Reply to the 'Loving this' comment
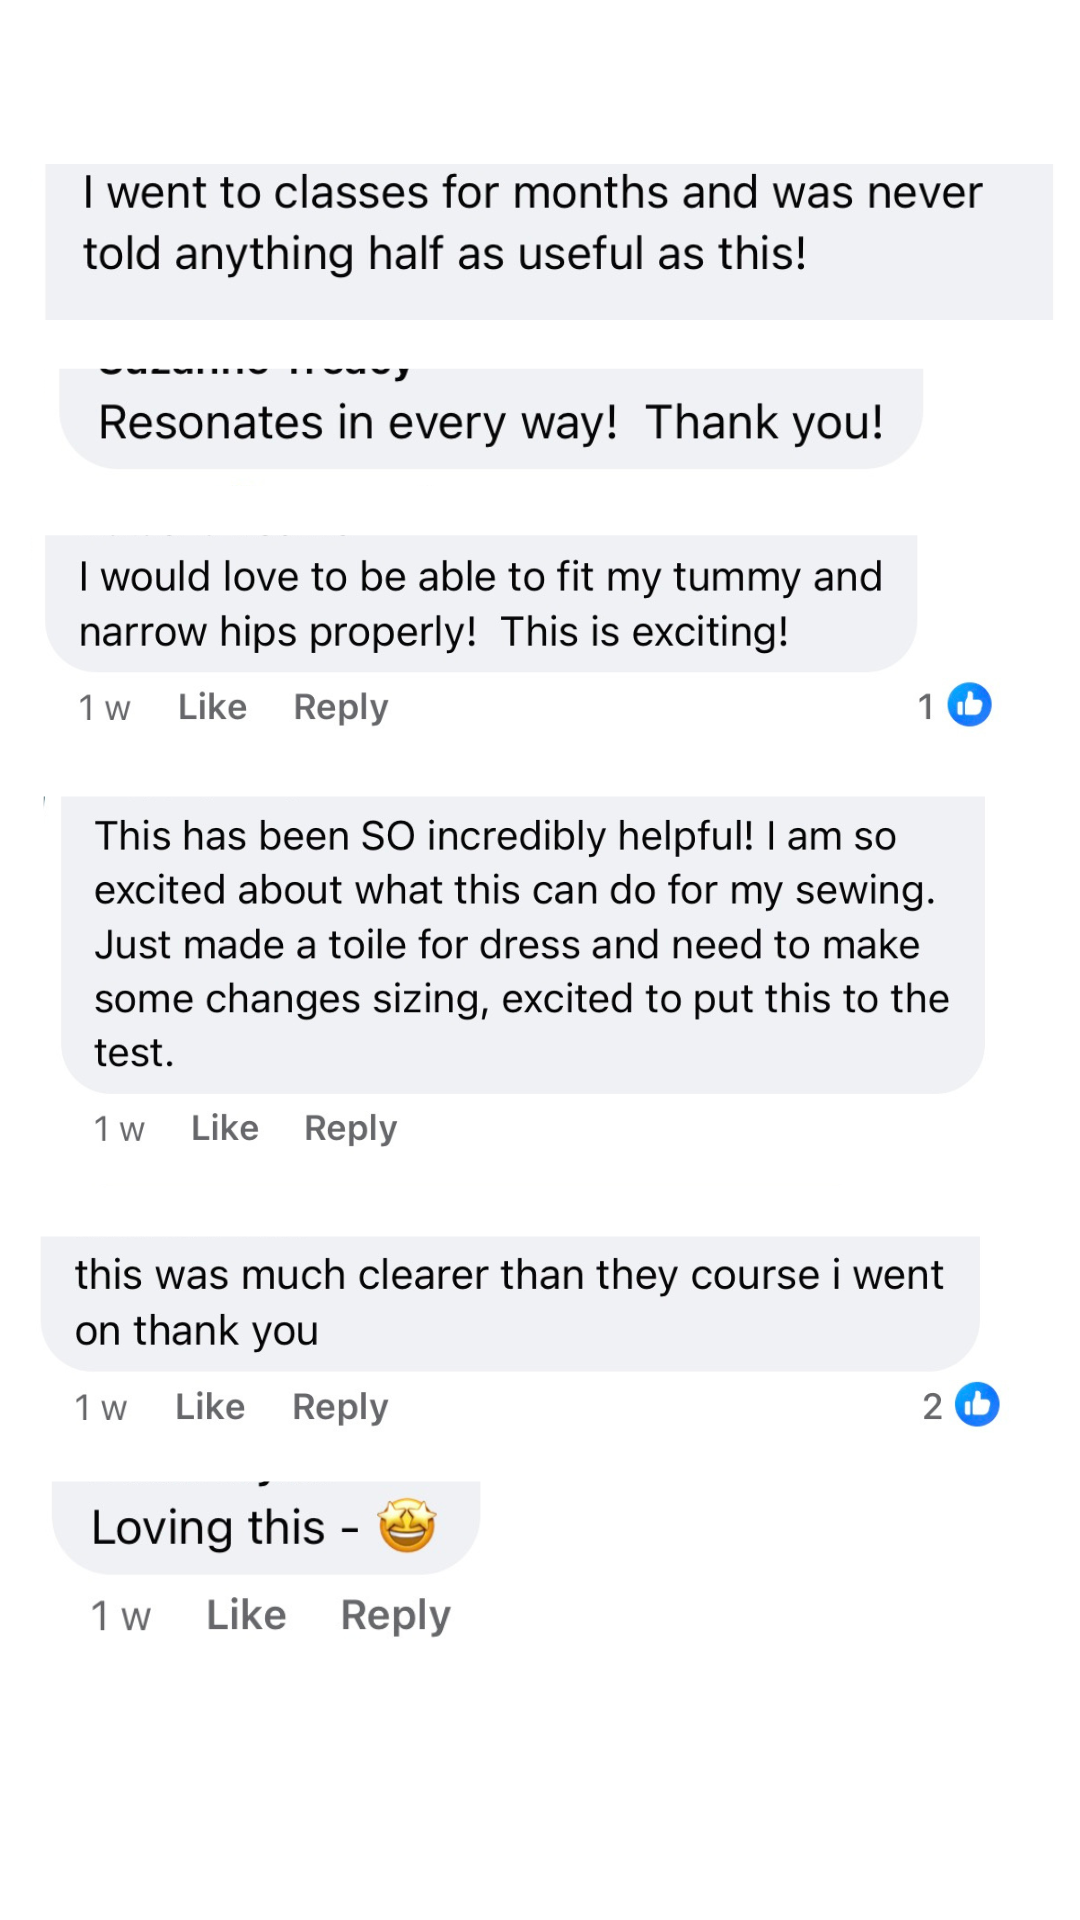The height and width of the screenshot is (1920, 1080). 395,1615
